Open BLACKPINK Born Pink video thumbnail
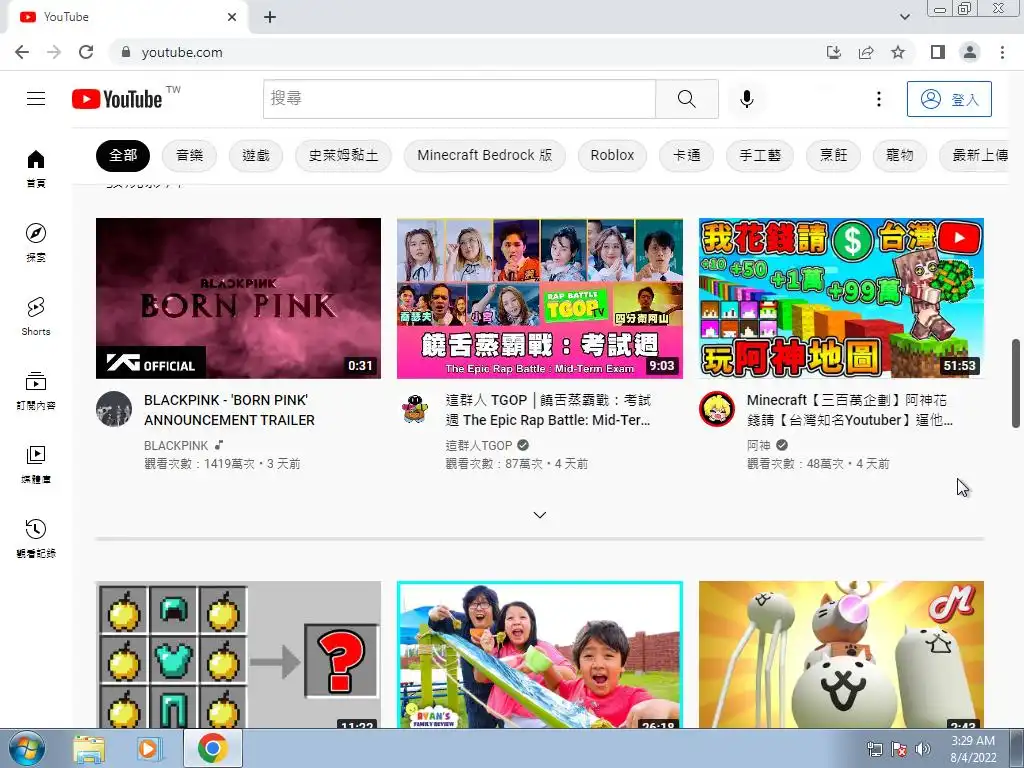Screen dimensions: 1024x768 pos(238,298)
